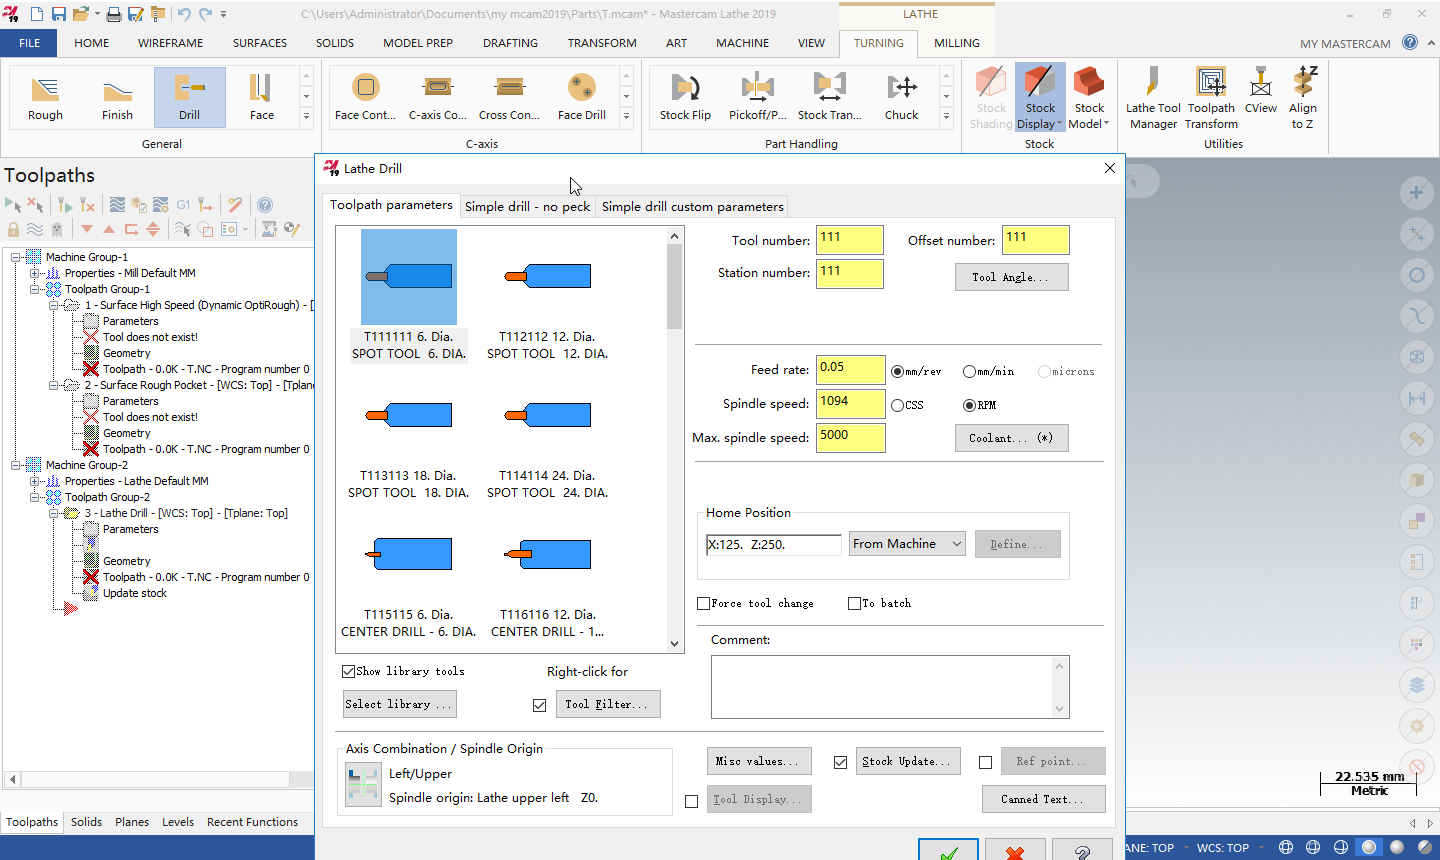
Task: Click the Chuck part handling icon
Action: [902, 97]
